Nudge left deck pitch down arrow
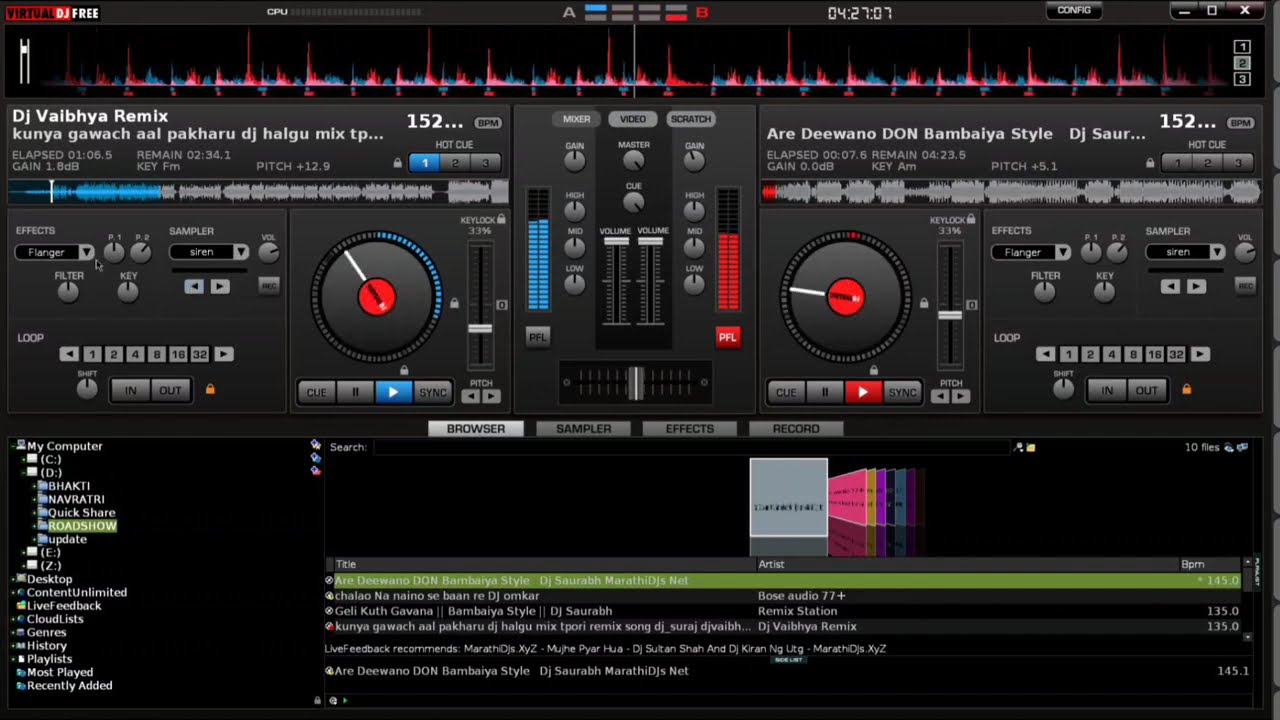1280x720 pixels. [471, 397]
